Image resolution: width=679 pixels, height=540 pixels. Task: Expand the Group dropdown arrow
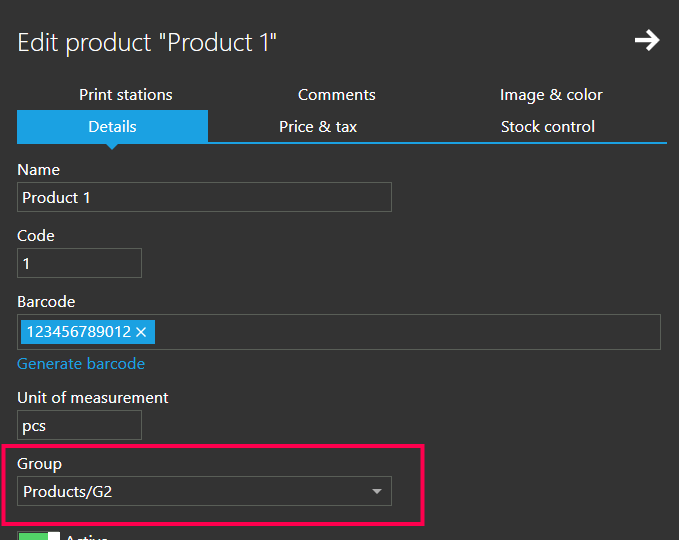point(377,491)
